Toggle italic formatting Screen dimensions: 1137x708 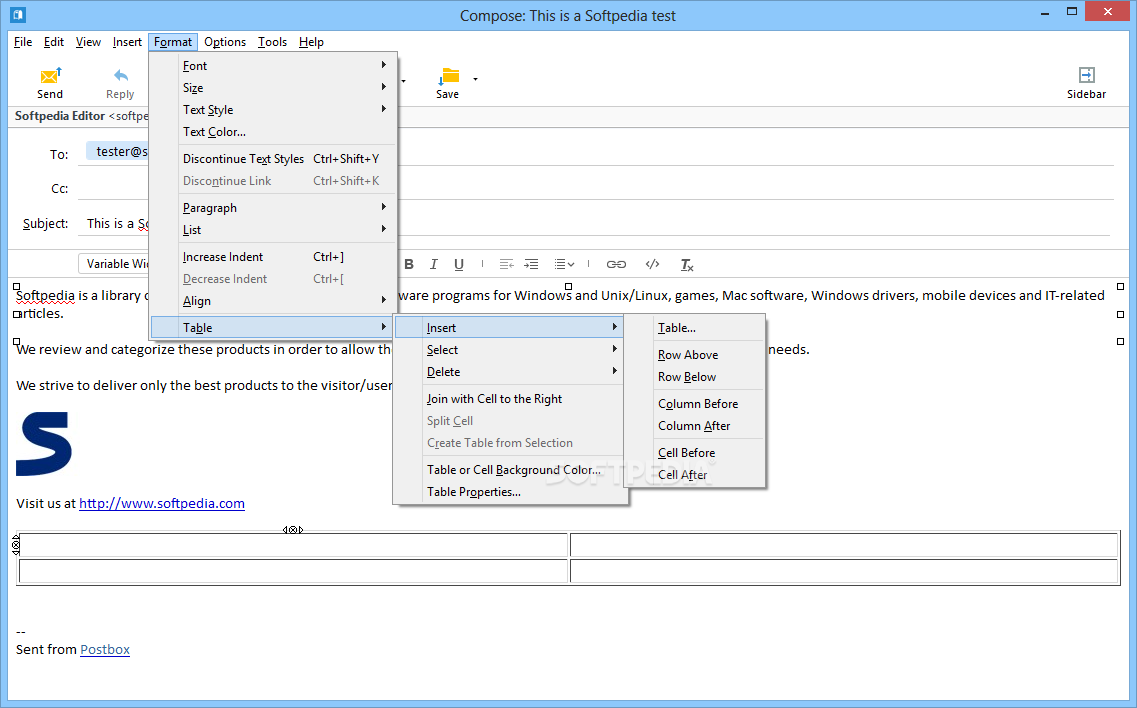point(434,264)
